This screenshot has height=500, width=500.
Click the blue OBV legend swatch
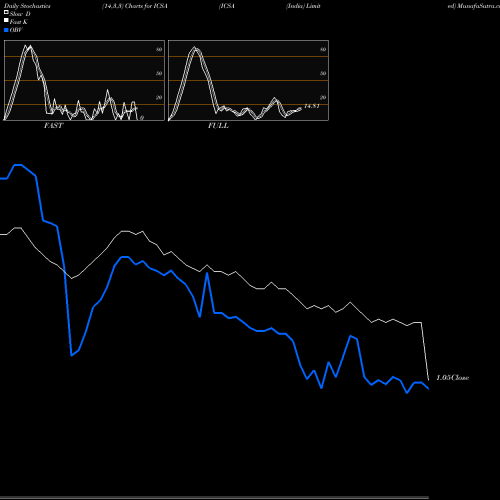[x=6, y=30]
